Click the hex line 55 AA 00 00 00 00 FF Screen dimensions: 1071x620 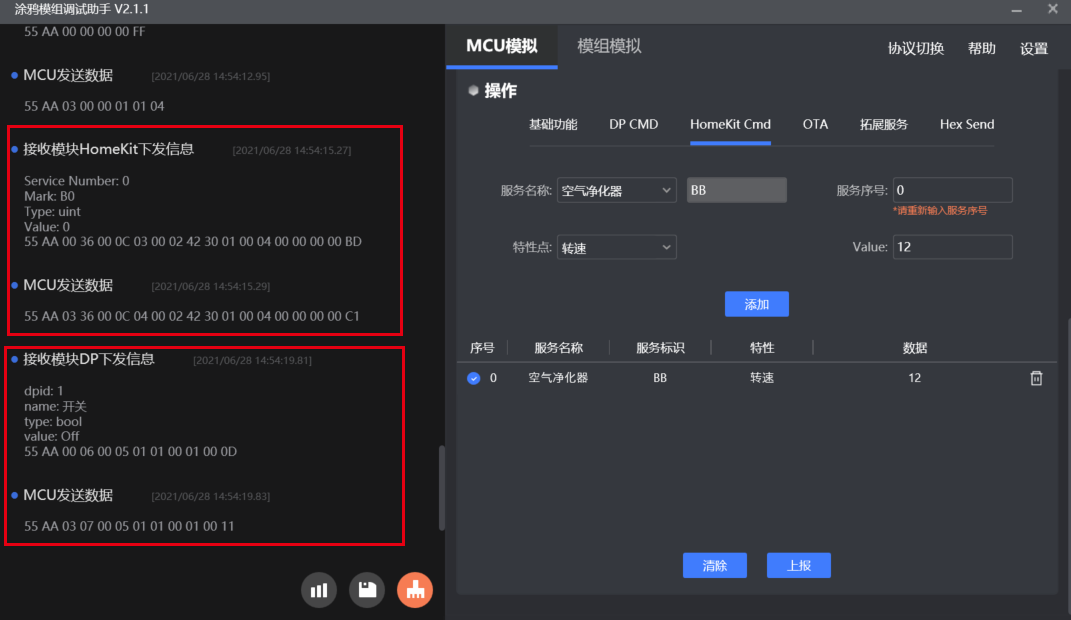(x=85, y=31)
